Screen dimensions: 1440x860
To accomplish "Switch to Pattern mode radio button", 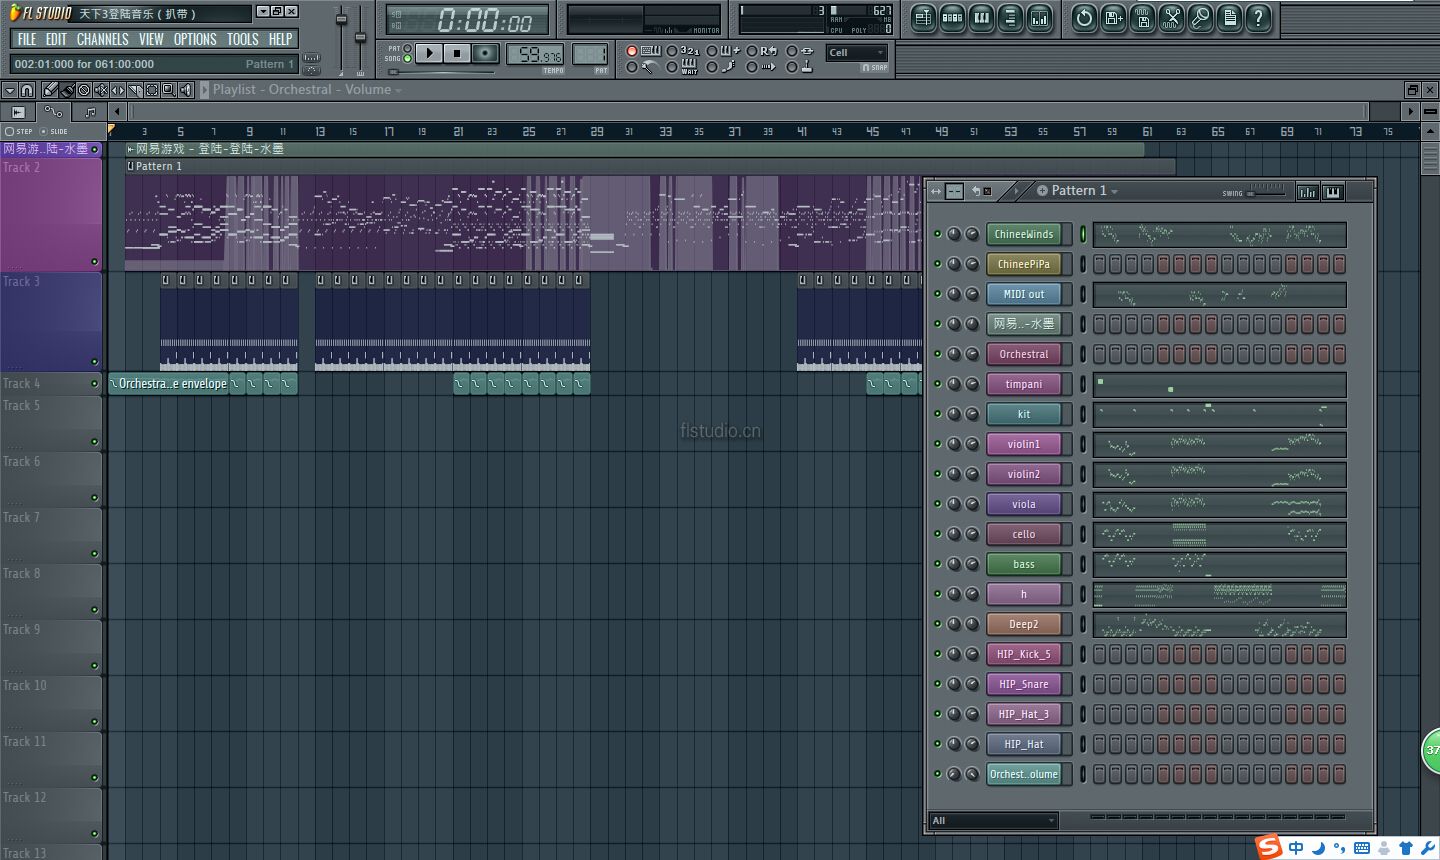I will 407,48.
